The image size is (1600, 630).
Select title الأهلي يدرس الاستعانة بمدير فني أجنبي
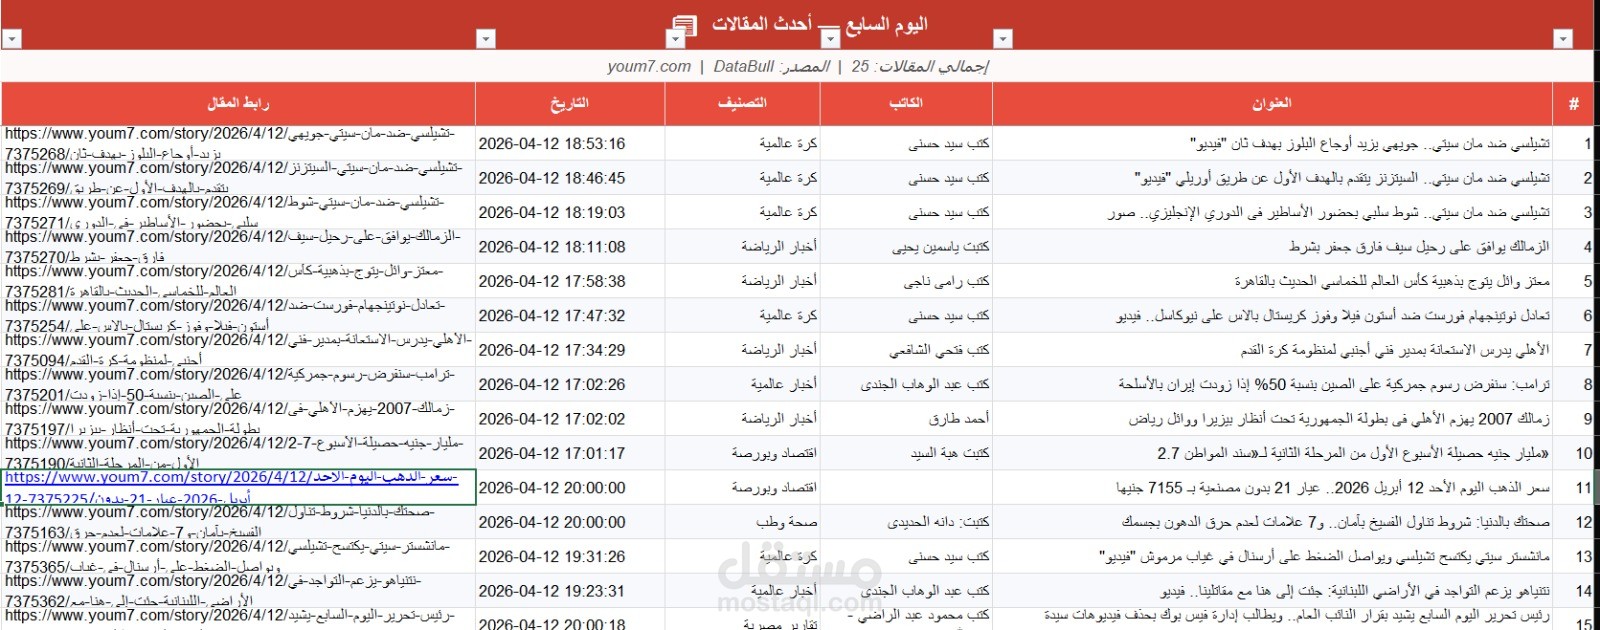1272,350
